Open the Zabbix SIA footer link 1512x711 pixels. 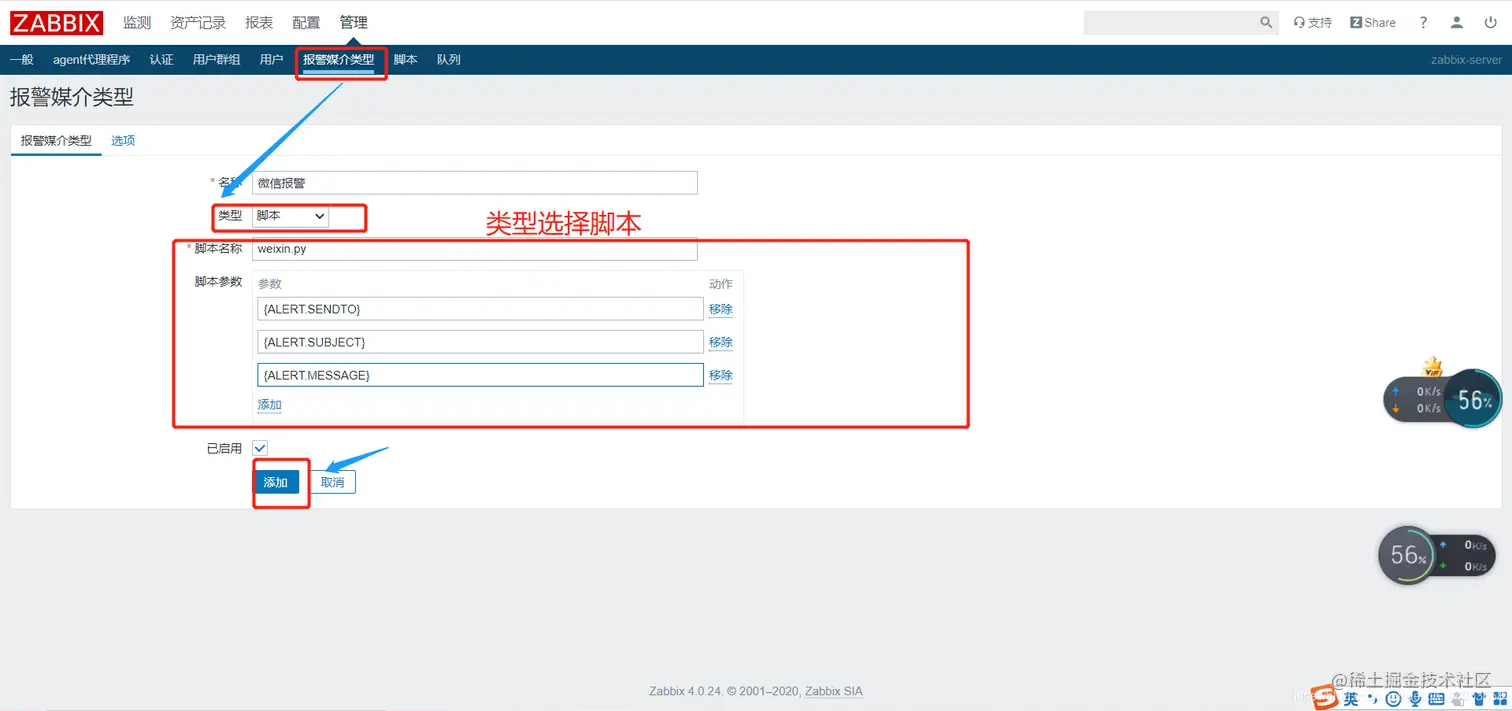[834, 691]
